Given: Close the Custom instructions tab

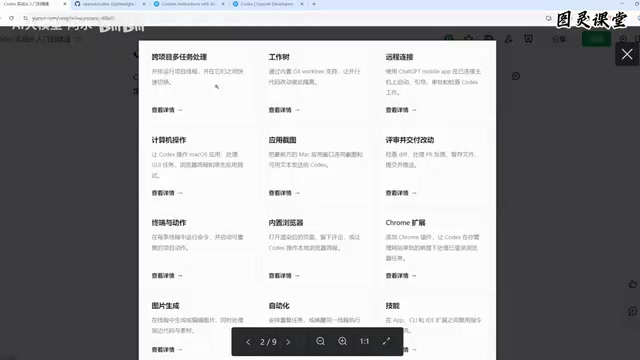Looking at the screenshot, I should pos(223,4).
